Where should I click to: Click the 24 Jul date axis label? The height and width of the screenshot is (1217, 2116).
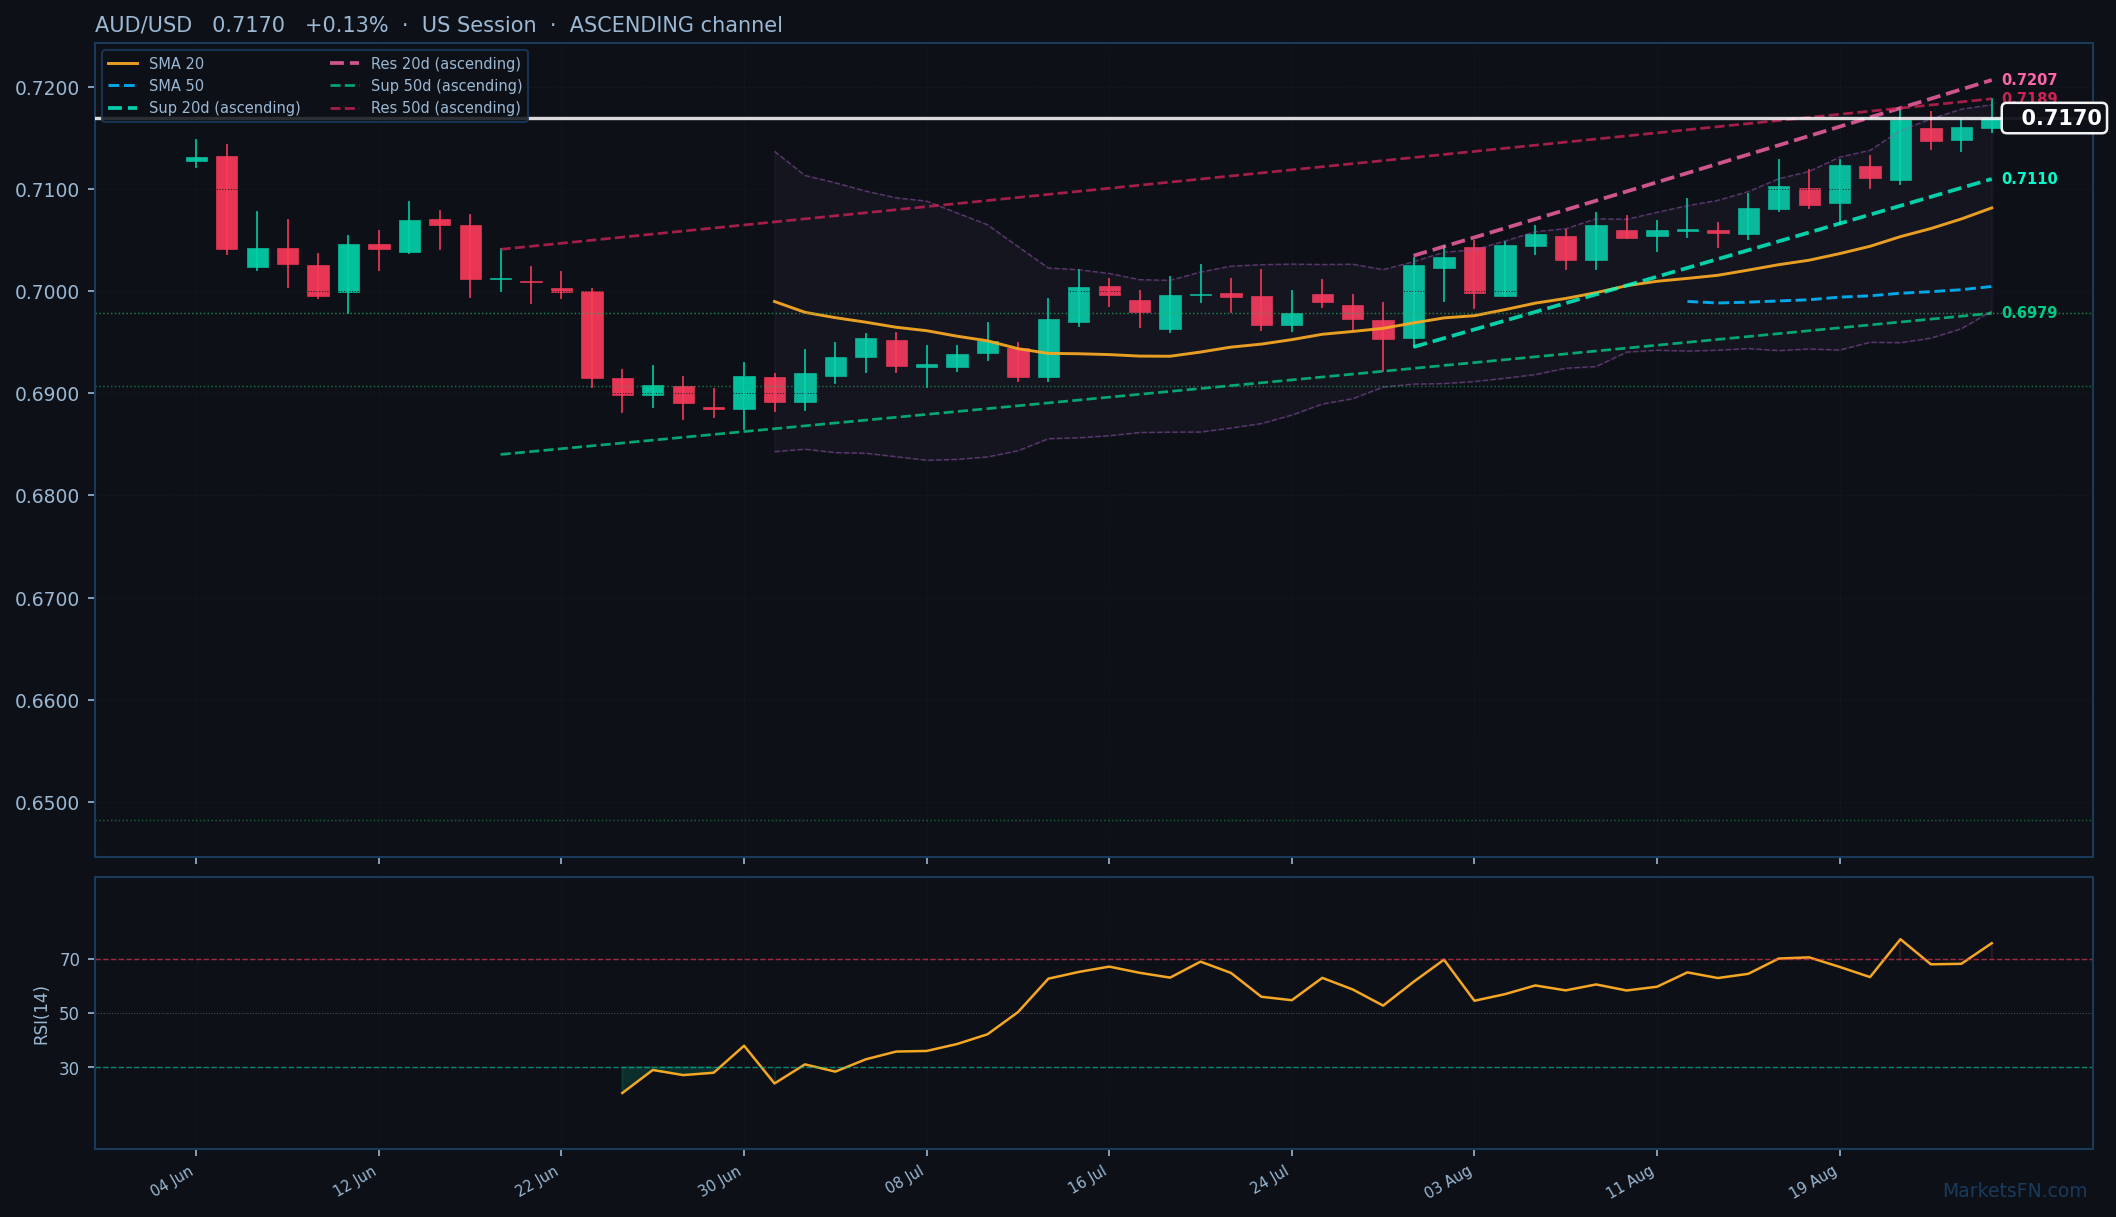[1270, 1181]
